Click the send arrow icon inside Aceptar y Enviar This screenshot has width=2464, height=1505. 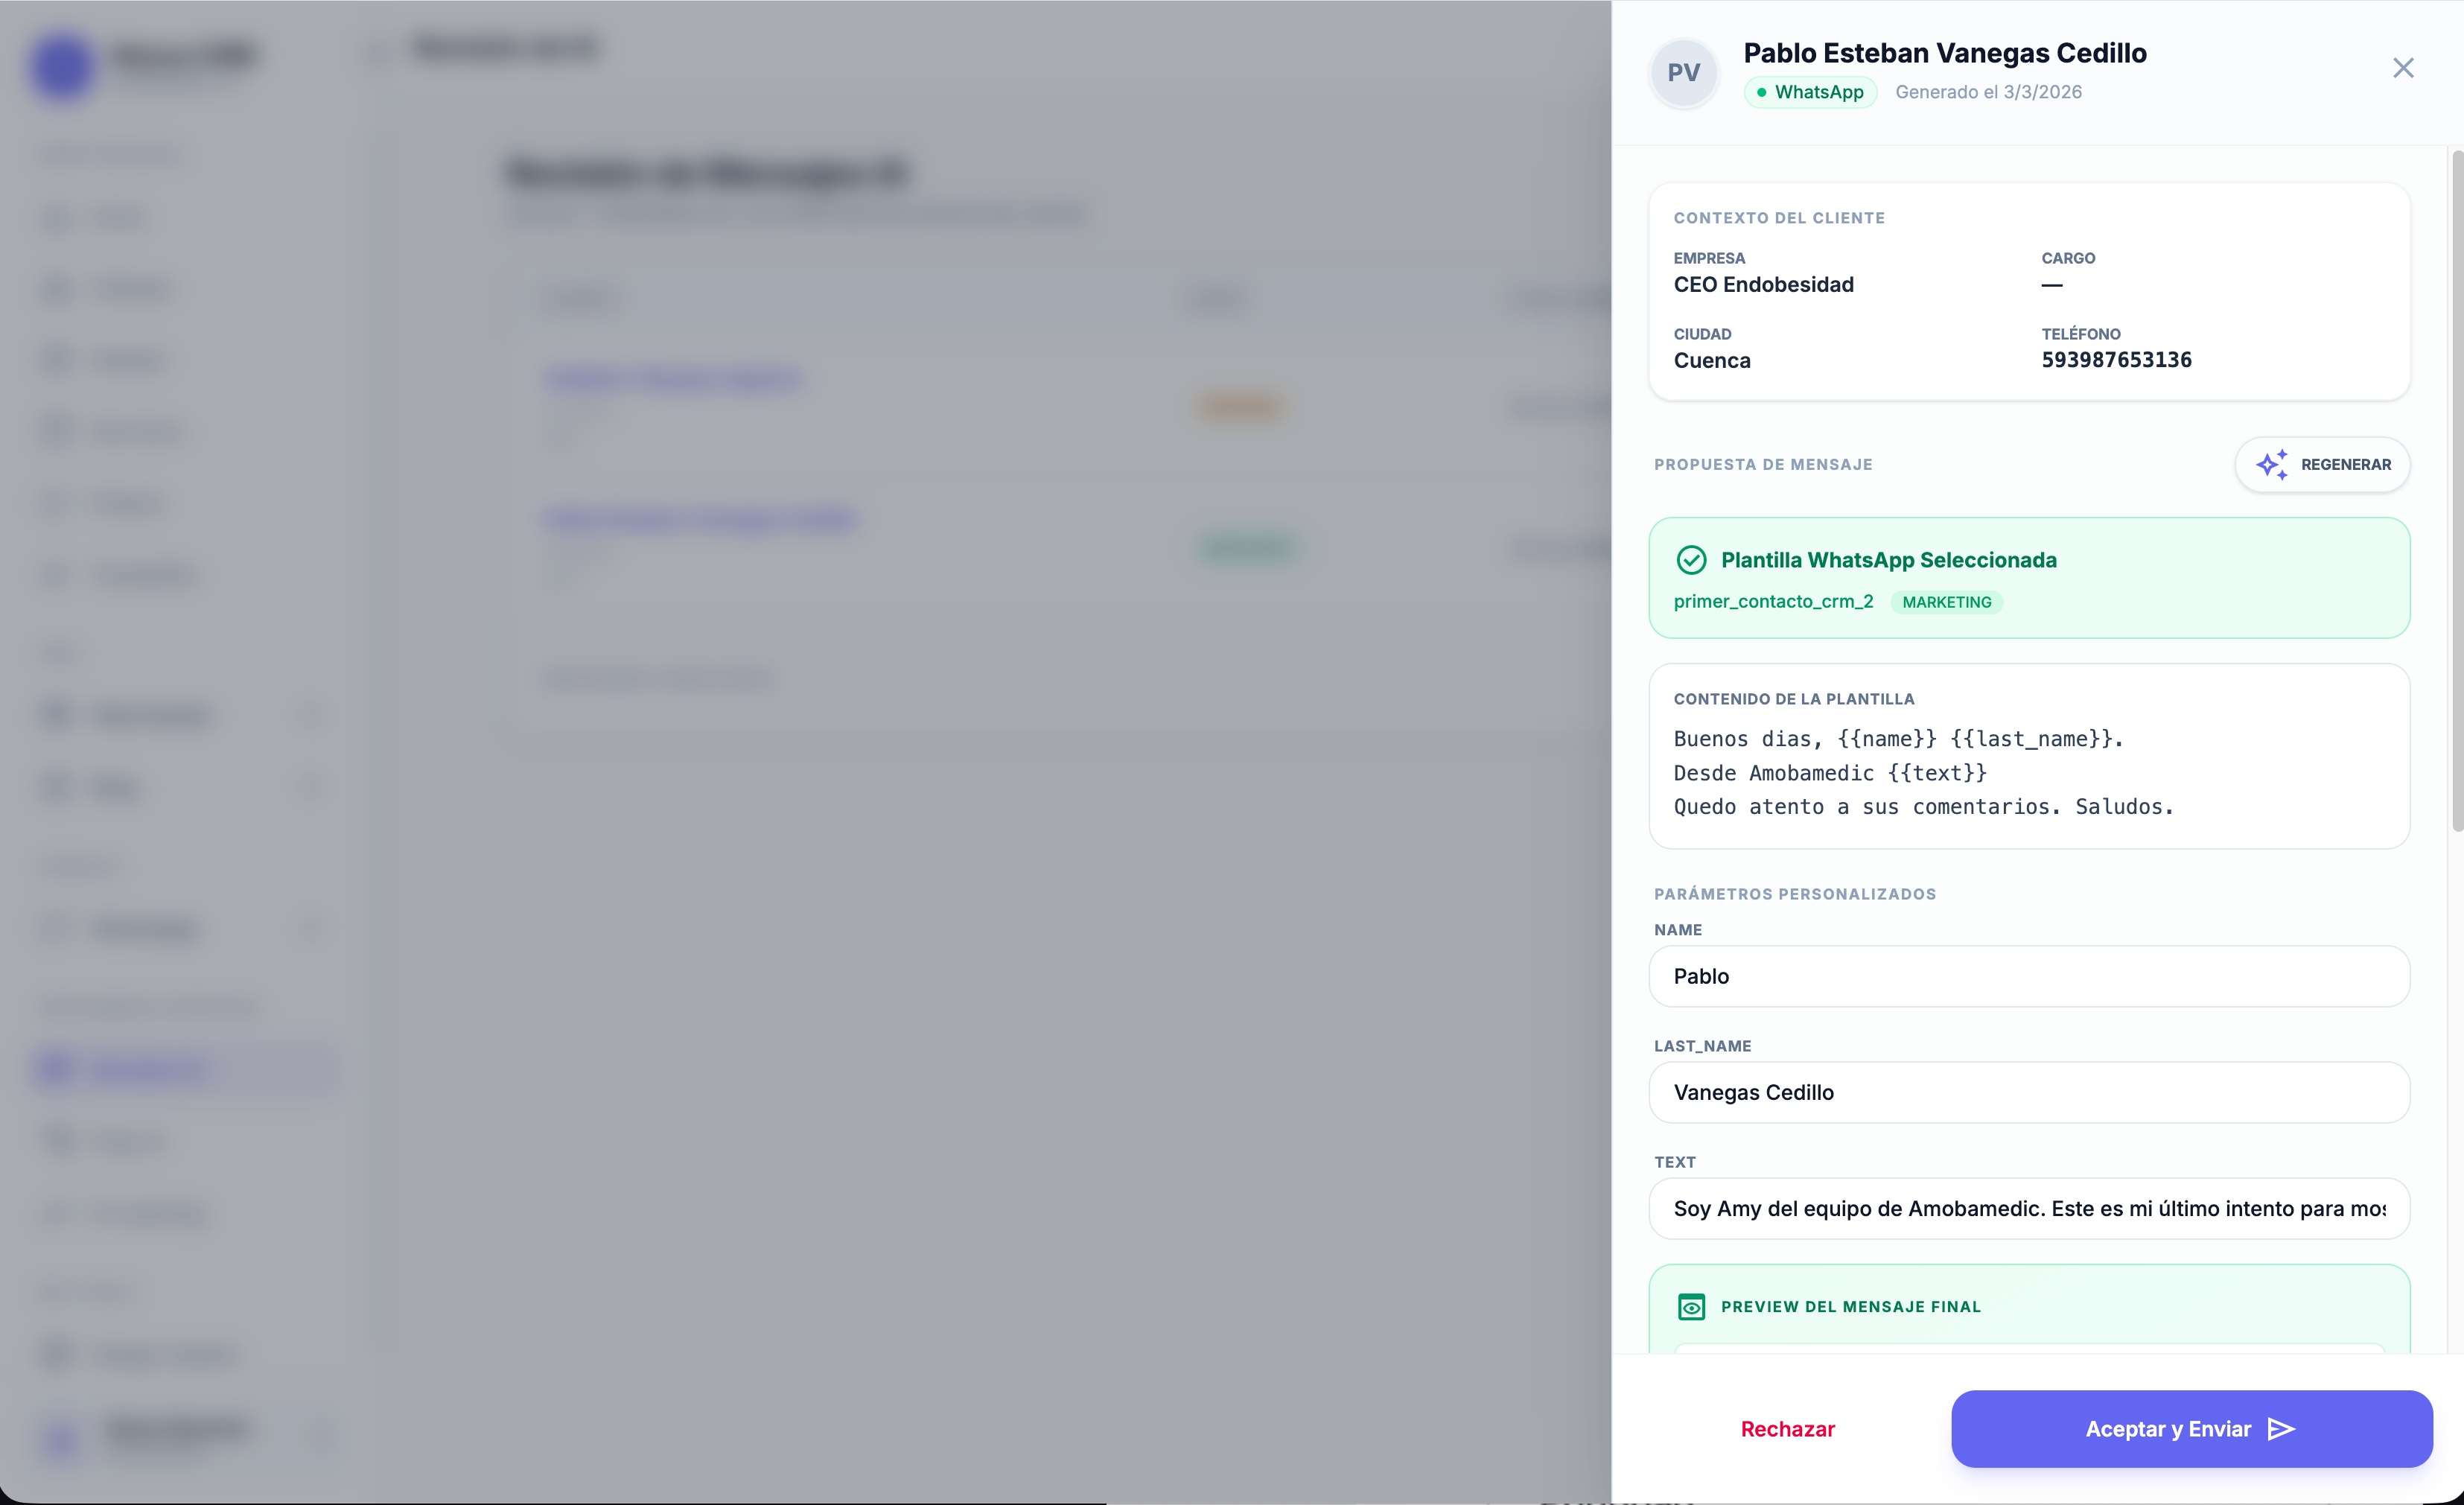pos(2280,1429)
